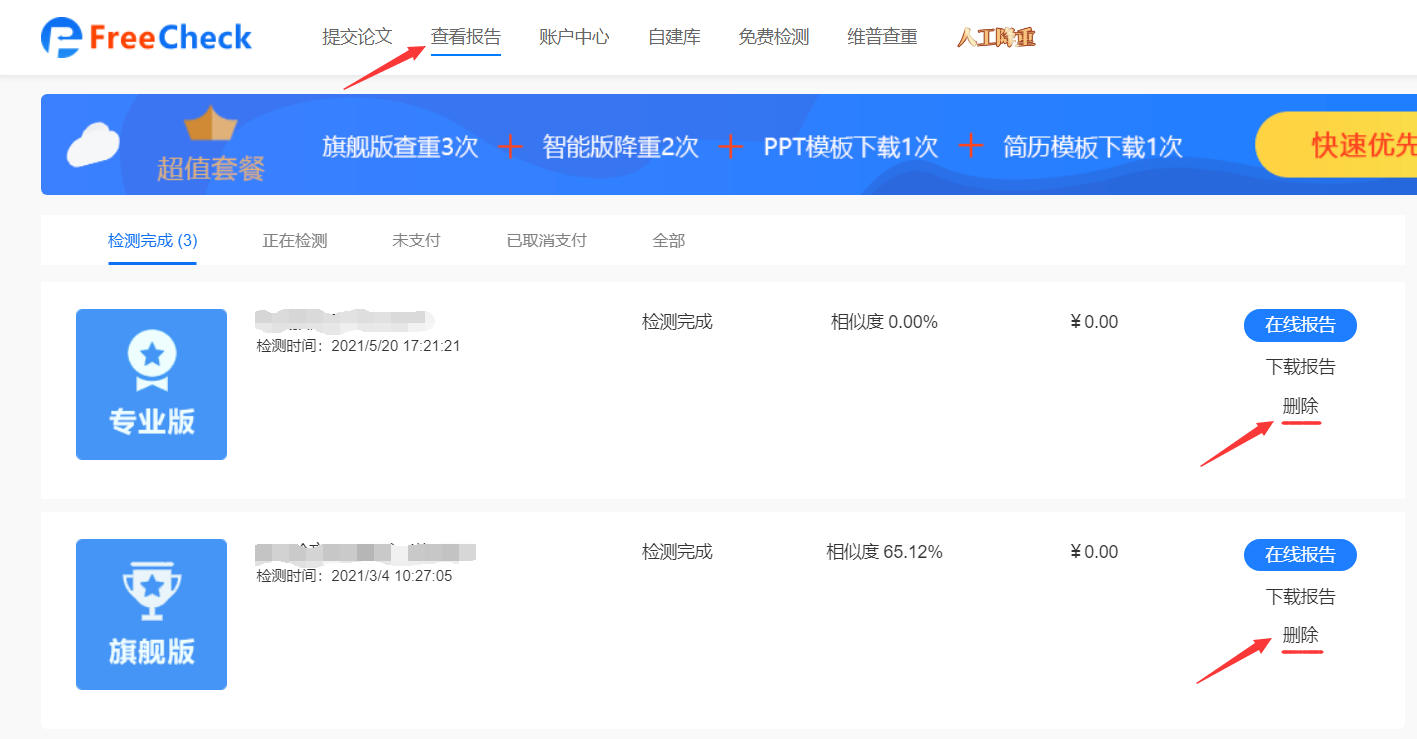Click the crown icon above 超值套餐
Viewport: 1417px width, 739px height.
(211, 123)
